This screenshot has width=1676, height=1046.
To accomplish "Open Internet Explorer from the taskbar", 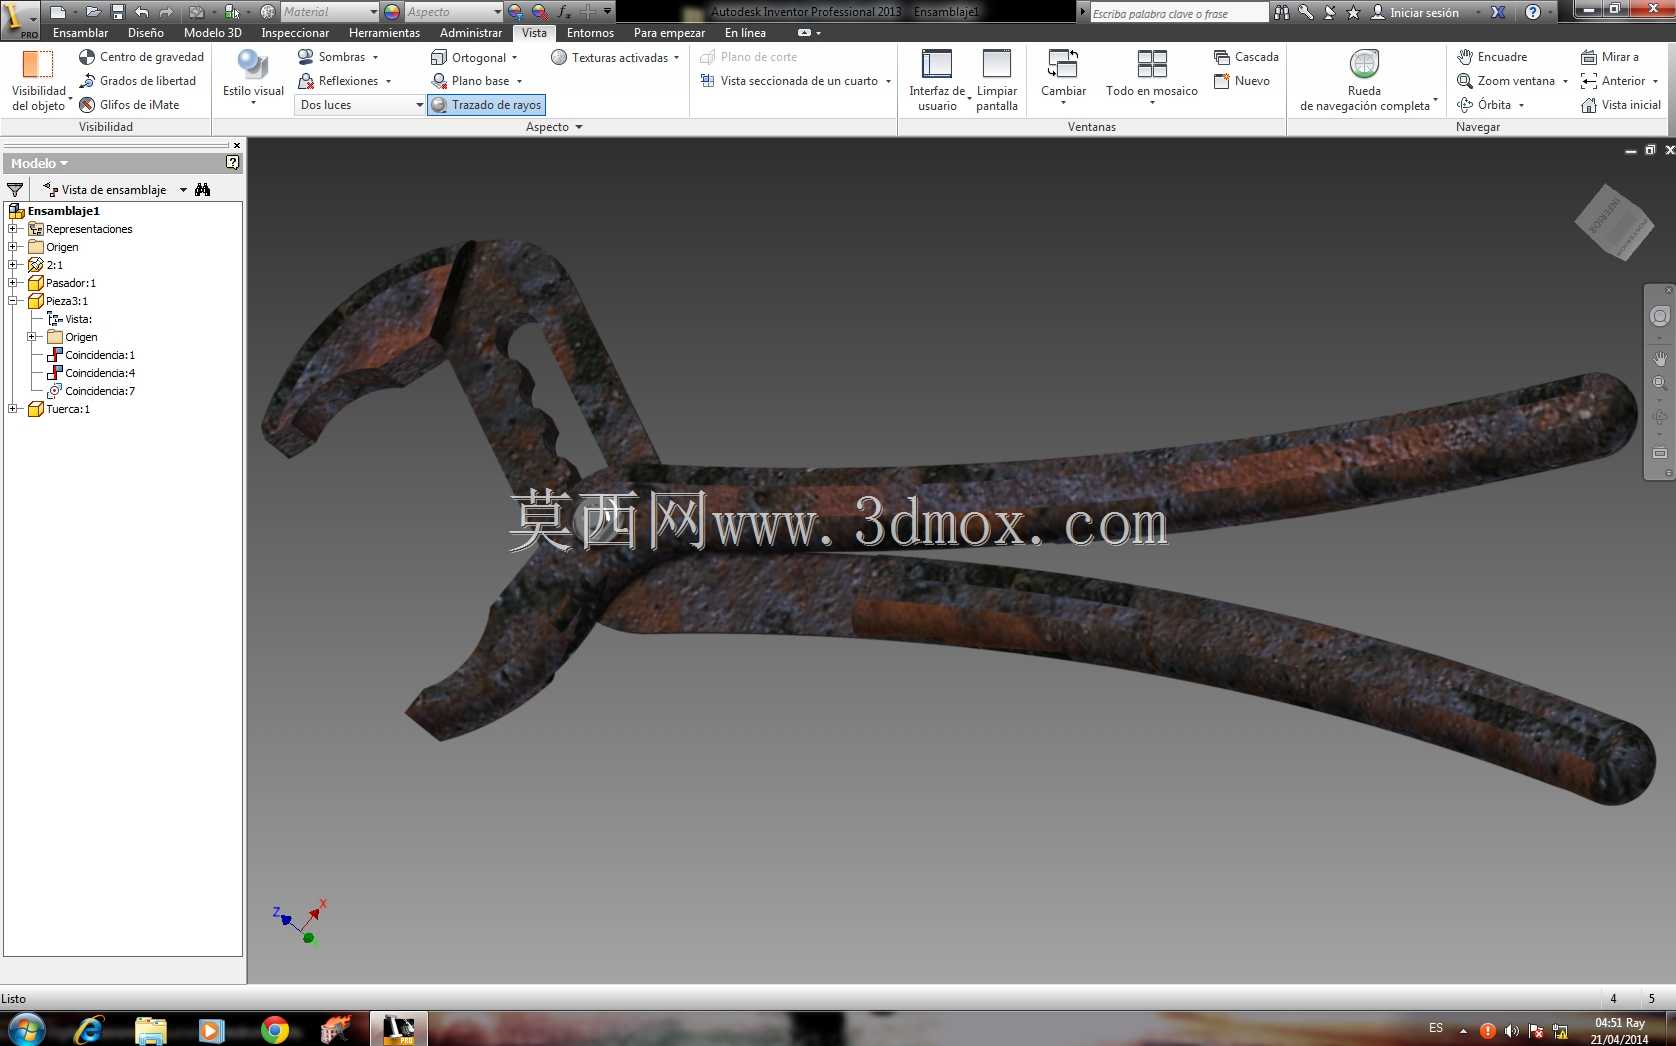I will (90, 1029).
